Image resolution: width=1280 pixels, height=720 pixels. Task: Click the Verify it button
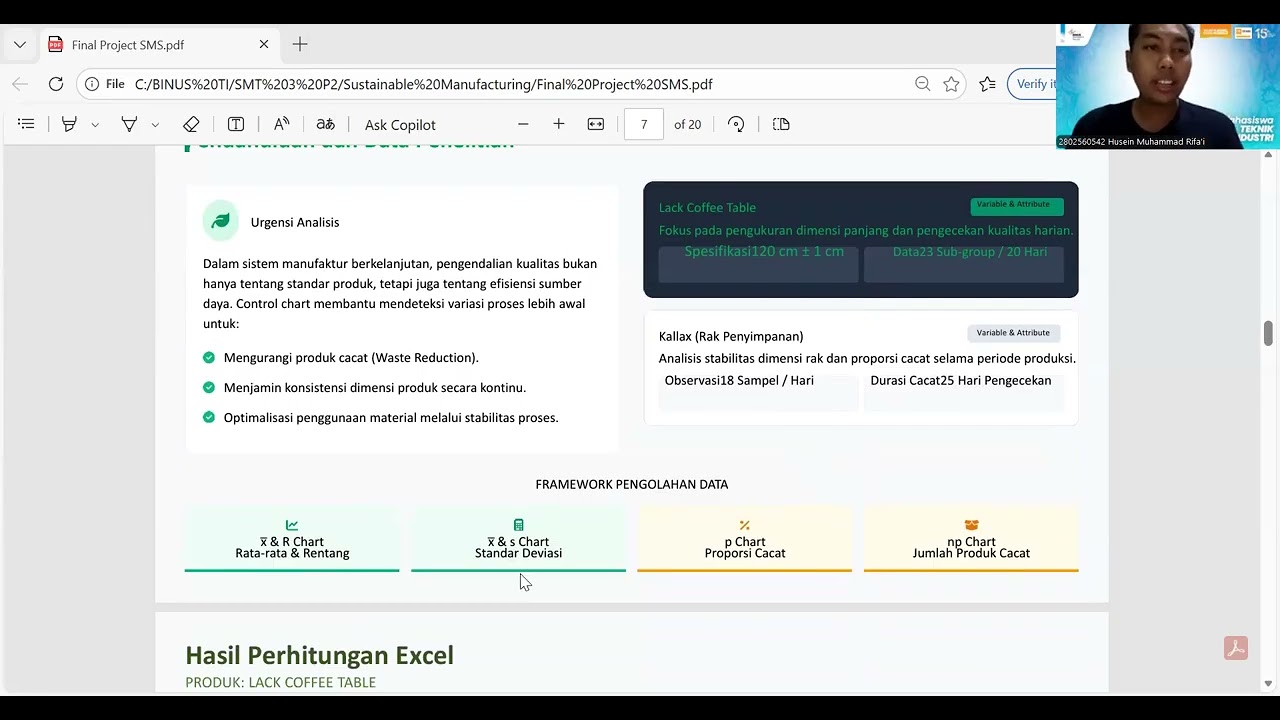tap(1032, 84)
